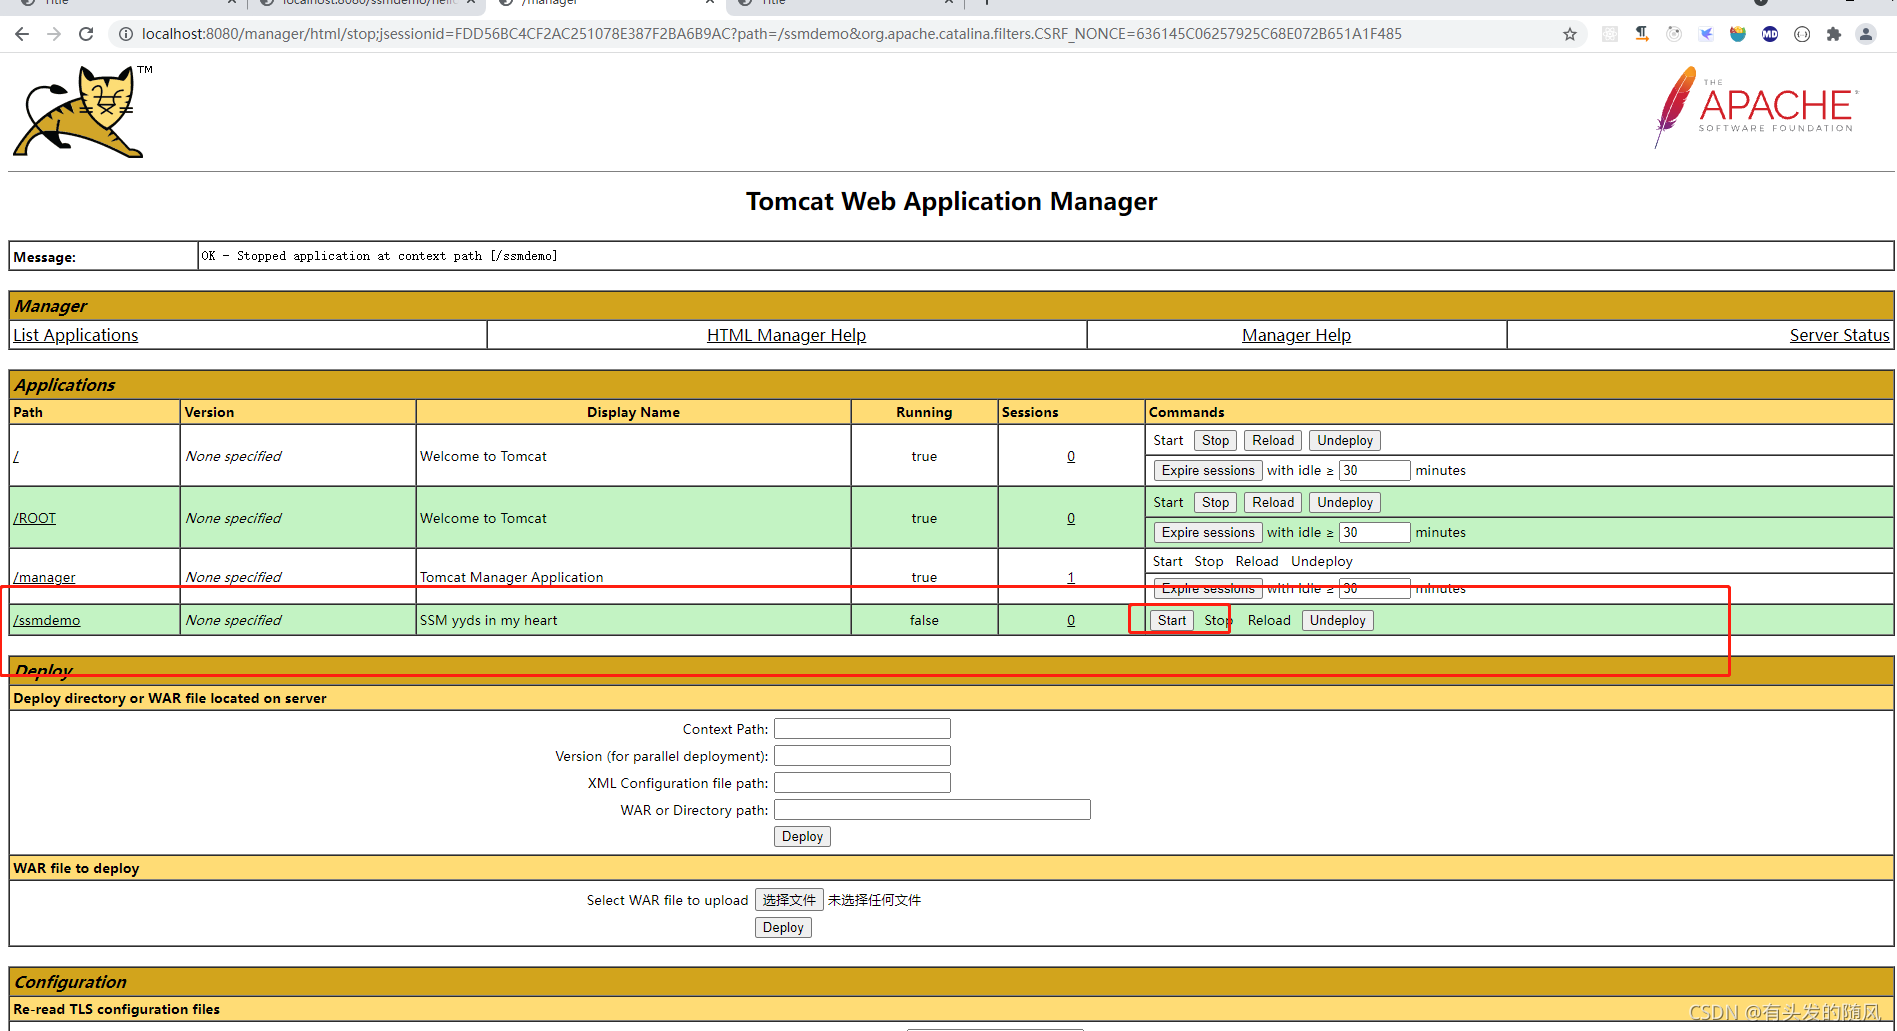1897x1031 pixels.
Task: Click idle minutes field for / root application
Action: point(1374,470)
